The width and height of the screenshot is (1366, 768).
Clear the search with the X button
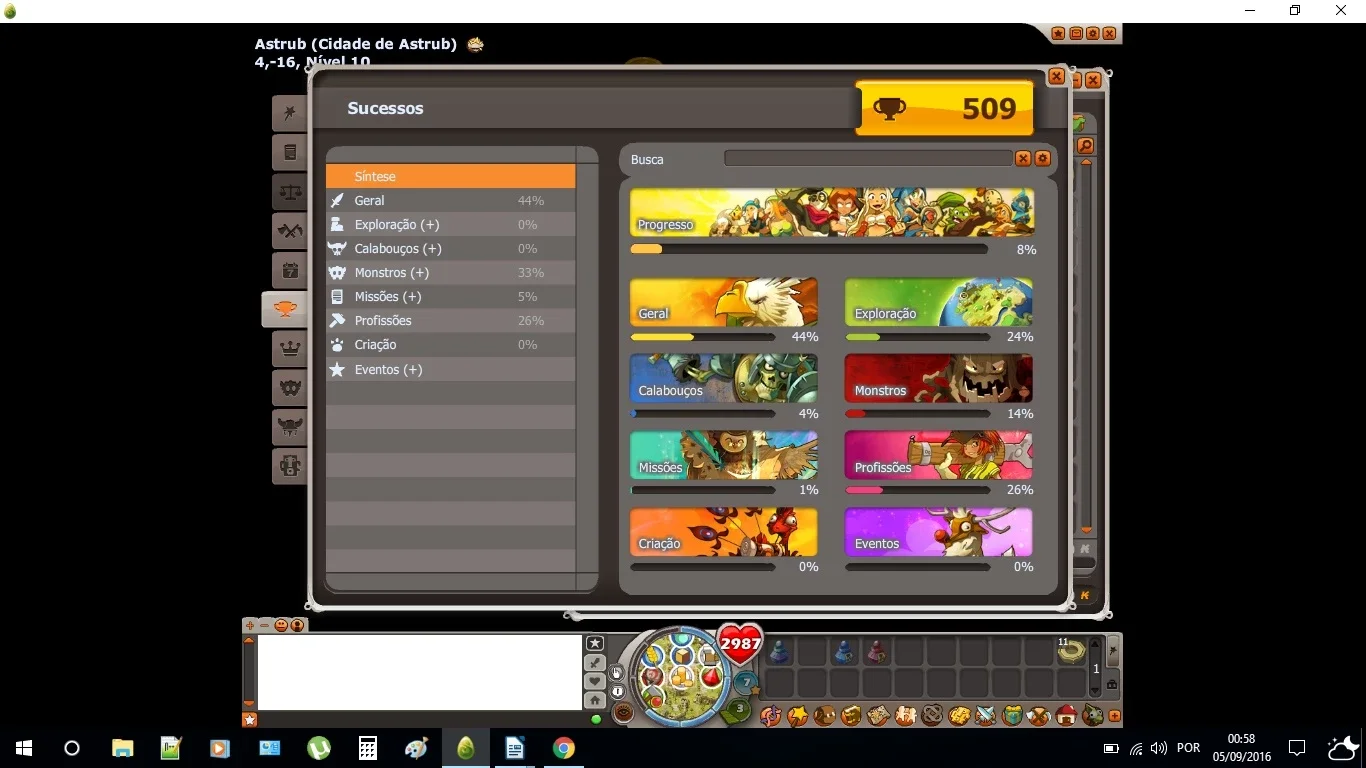[1023, 159]
